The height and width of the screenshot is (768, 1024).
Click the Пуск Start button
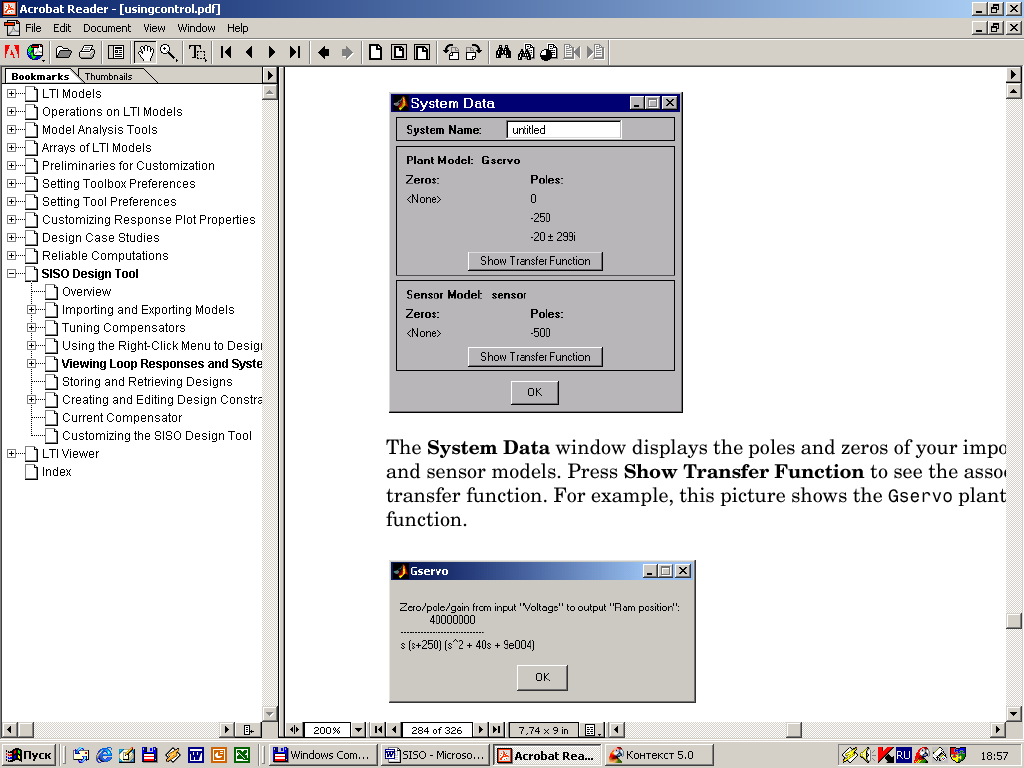pos(29,756)
